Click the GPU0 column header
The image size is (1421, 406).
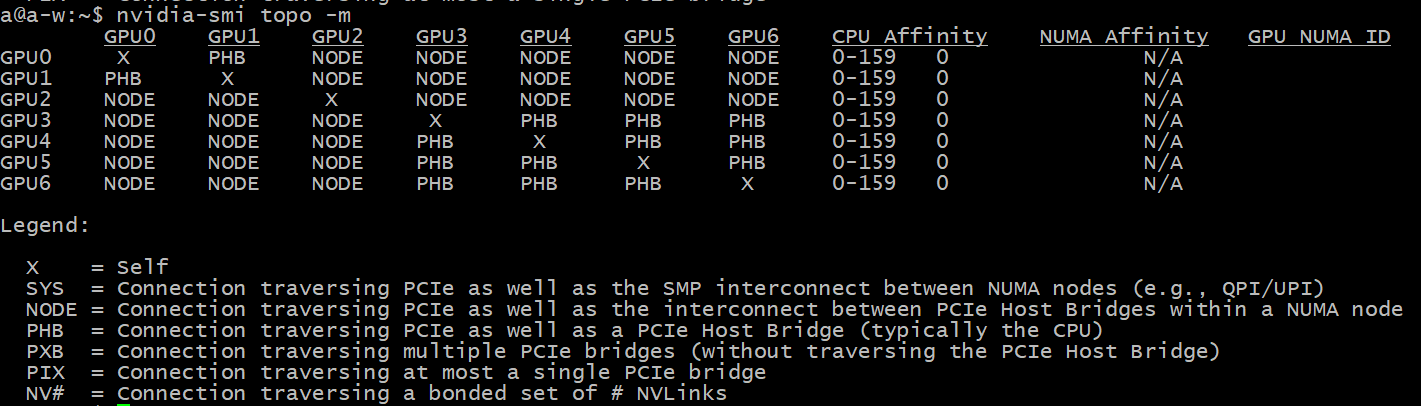click(x=129, y=37)
